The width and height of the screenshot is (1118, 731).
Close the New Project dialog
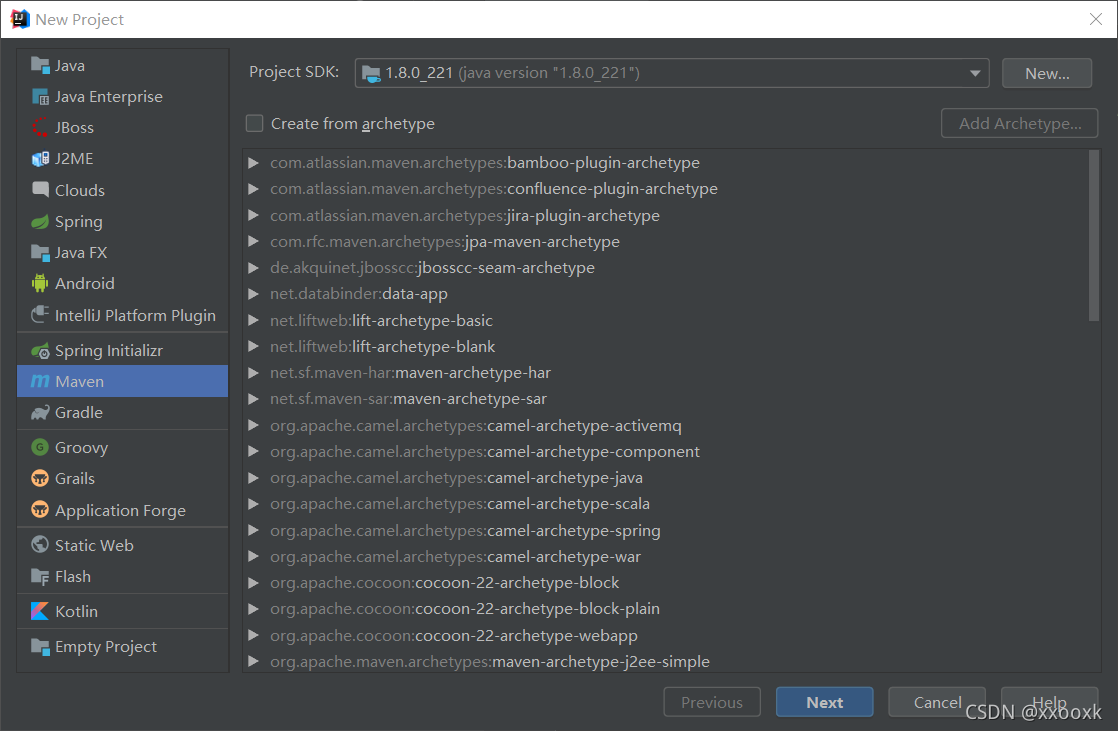pyautogui.click(x=1096, y=19)
